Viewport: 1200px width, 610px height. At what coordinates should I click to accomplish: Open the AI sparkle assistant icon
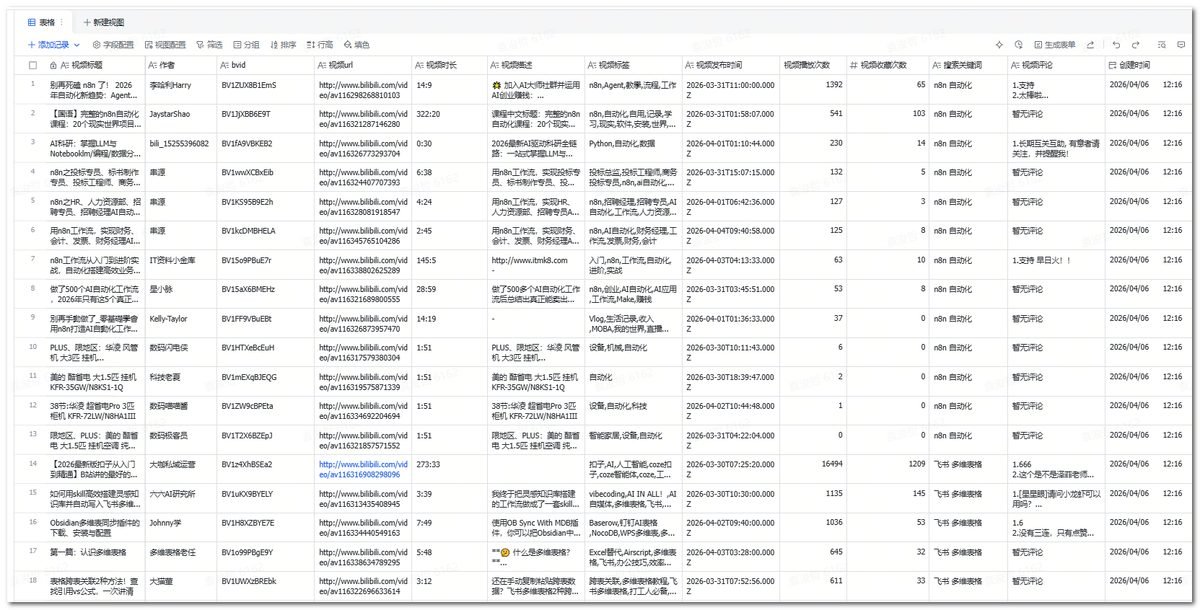tap(999, 45)
